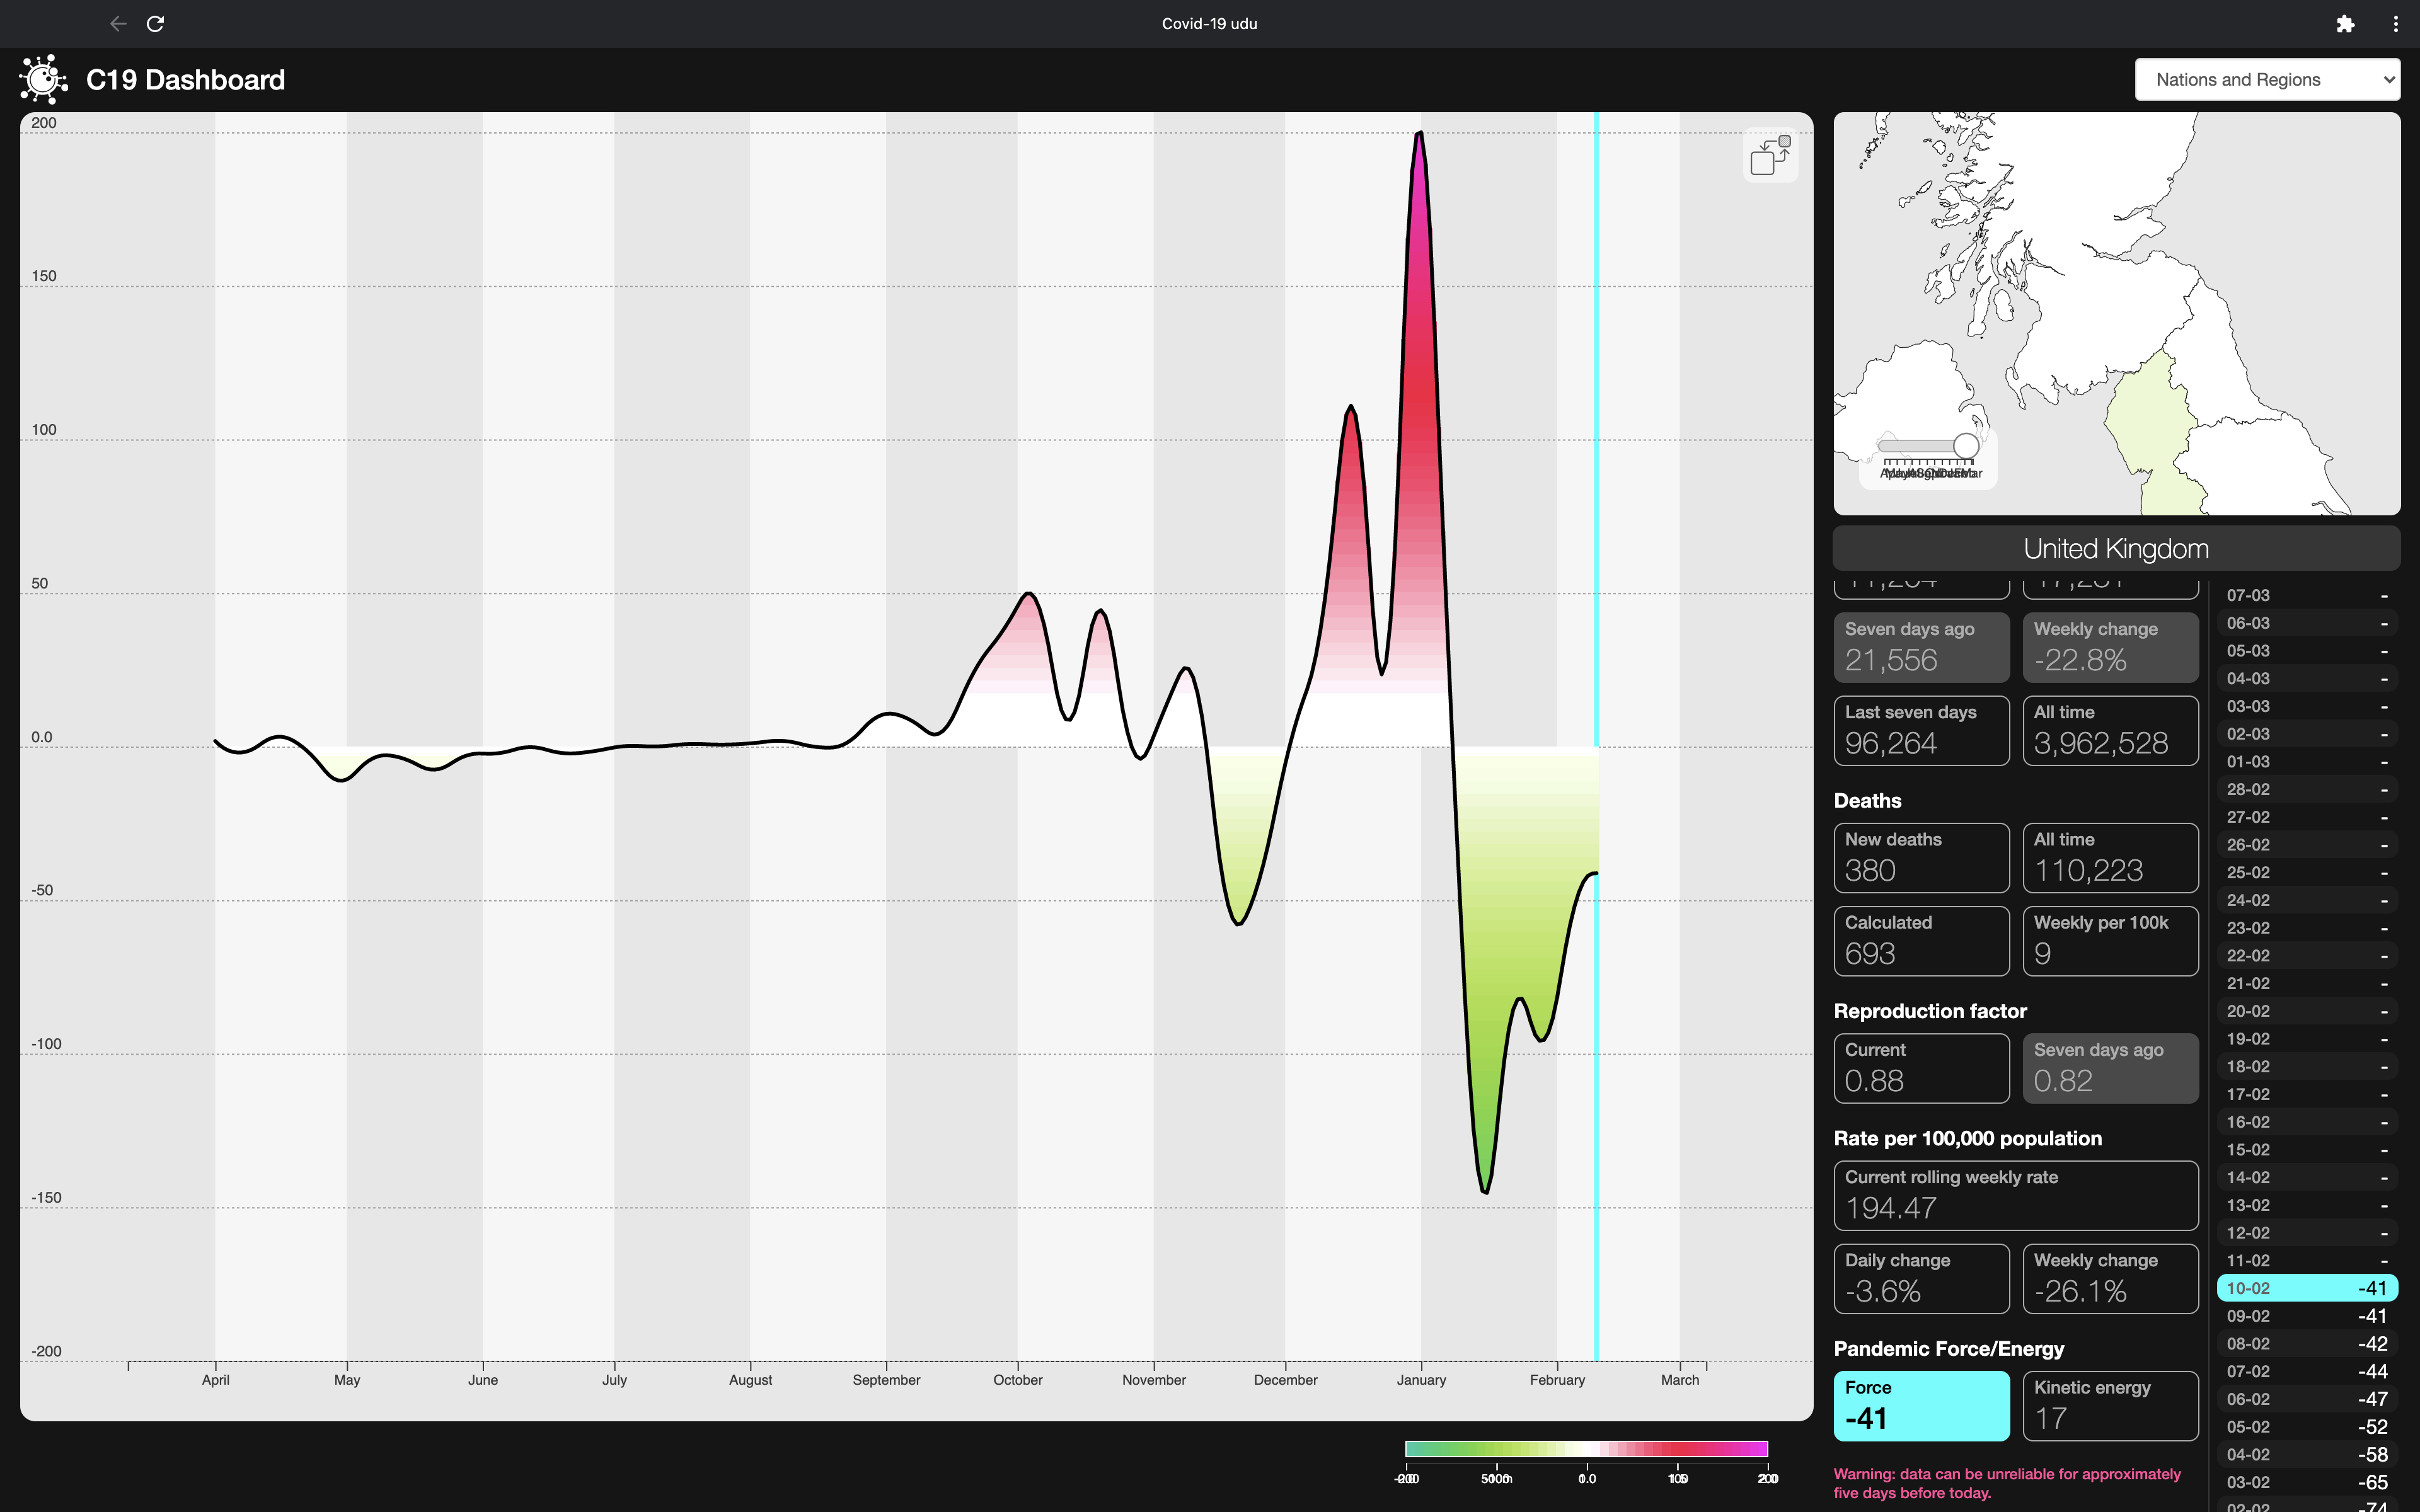
Task: Click the chart pop-out expand icon
Action: pos(1770,155)
